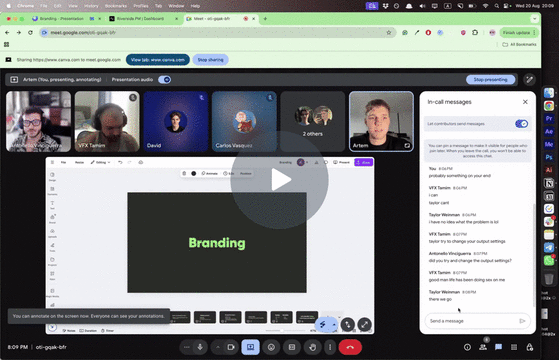
Task: Send an emoji reaction
Action: 271,347
